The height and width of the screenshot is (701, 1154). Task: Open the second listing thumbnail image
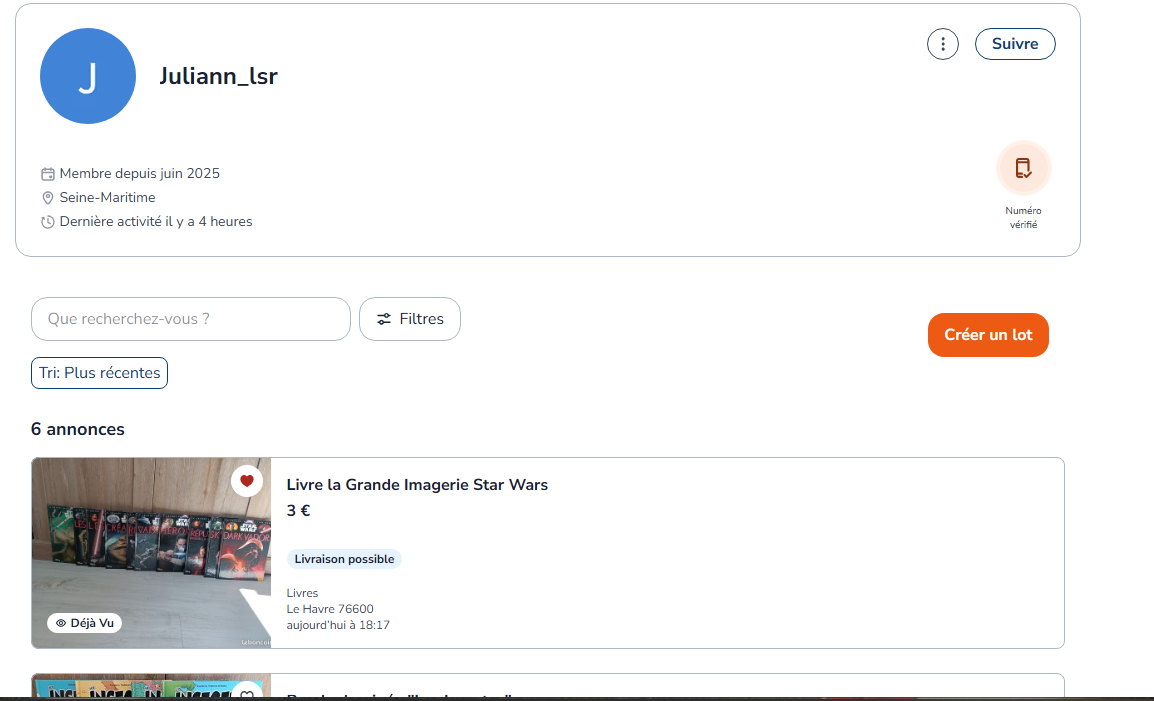click(x=151, y=687)
